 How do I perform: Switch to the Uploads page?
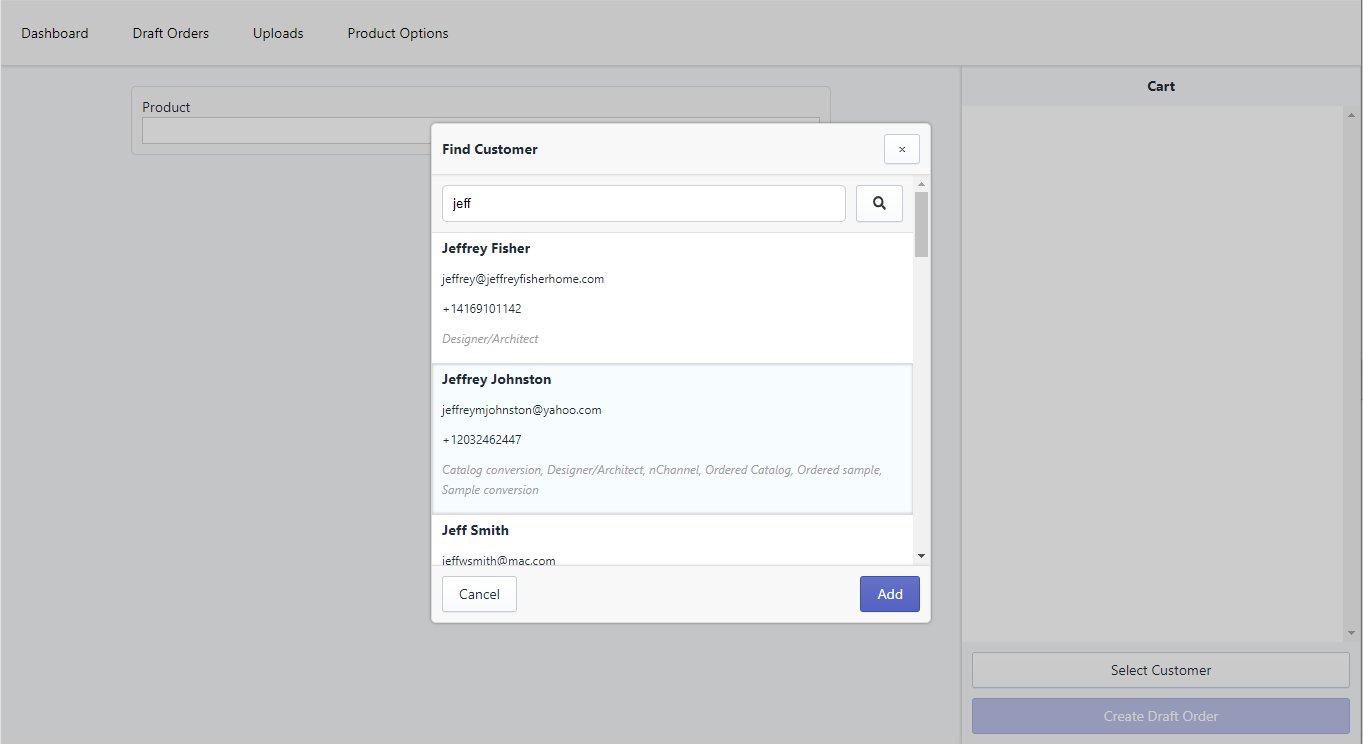(278, 33)
